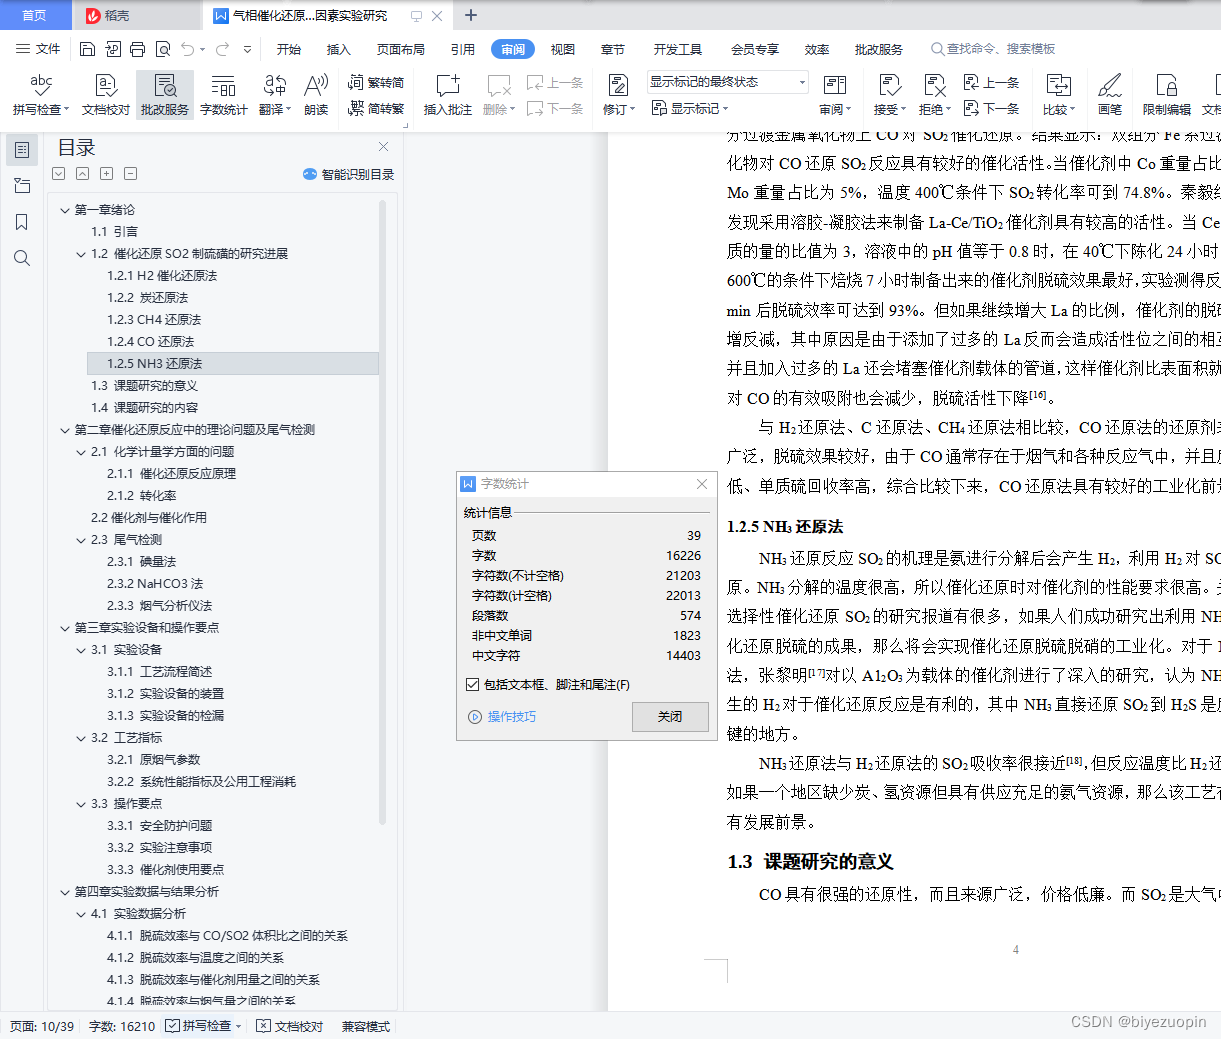Click 字数: 16210 in status bar
Screen dimensions: 1221x1039
pyautogui.click(x=122, y=1026)
